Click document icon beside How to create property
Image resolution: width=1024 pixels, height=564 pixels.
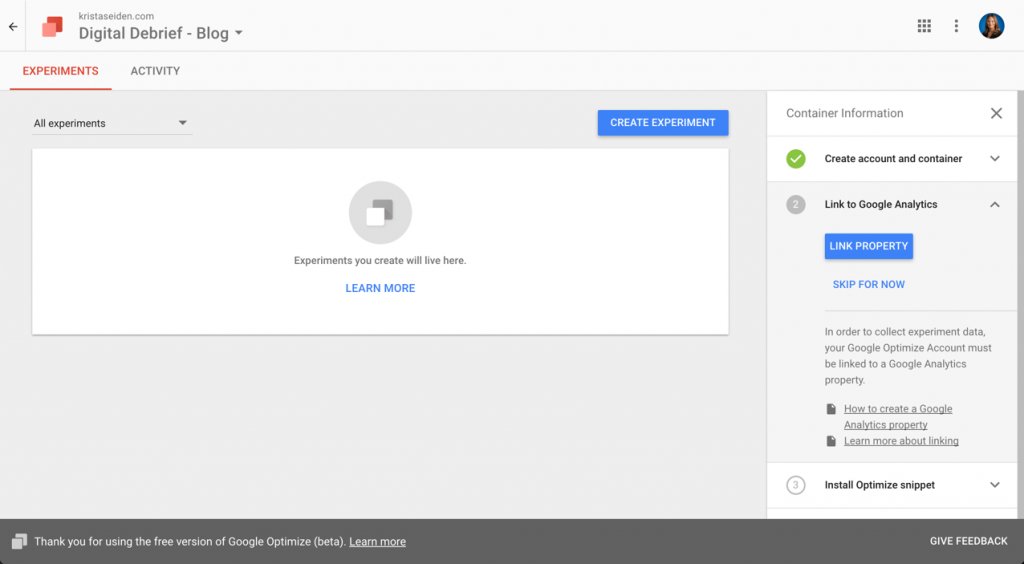[831, 409]
